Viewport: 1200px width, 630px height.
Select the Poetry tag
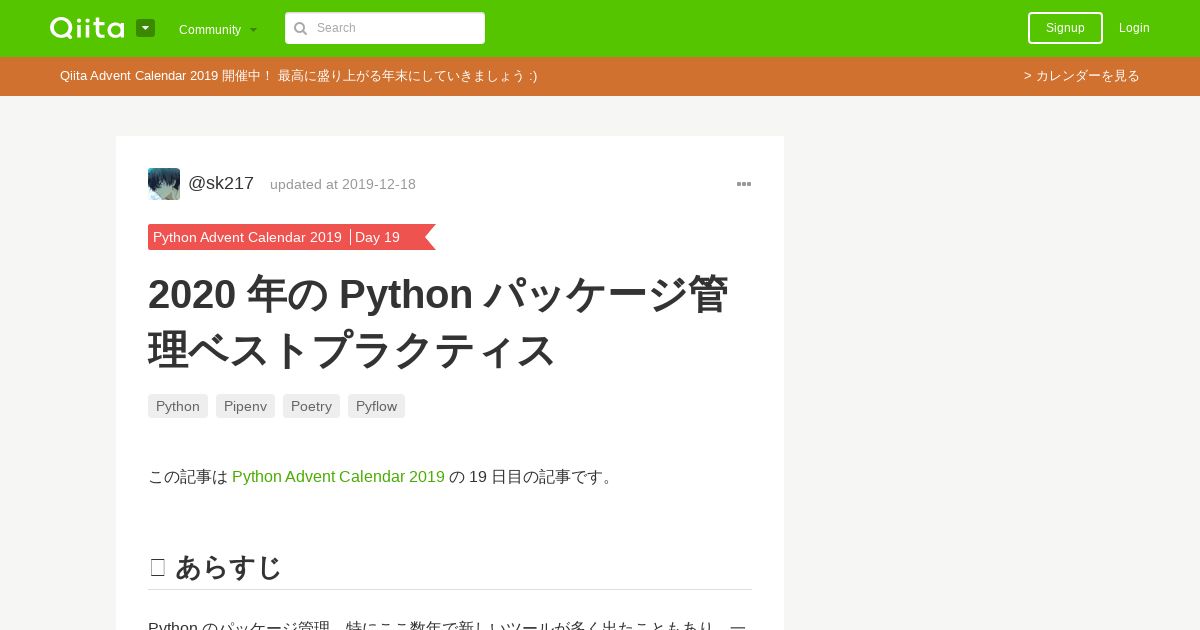[x=311, y=406]
